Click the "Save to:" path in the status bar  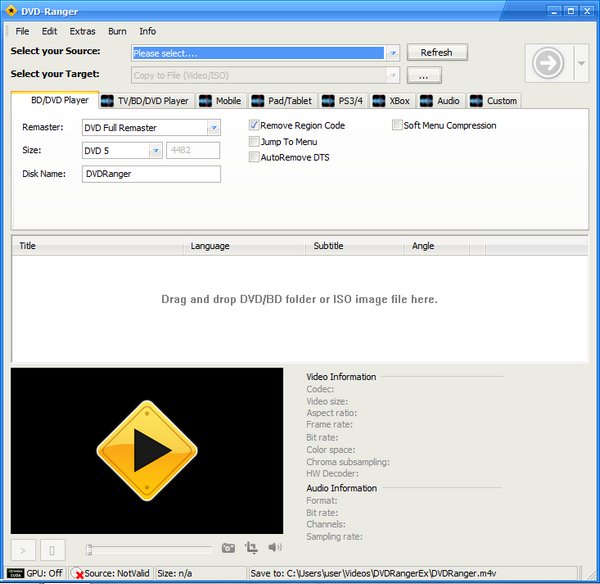tap(373, 573)
